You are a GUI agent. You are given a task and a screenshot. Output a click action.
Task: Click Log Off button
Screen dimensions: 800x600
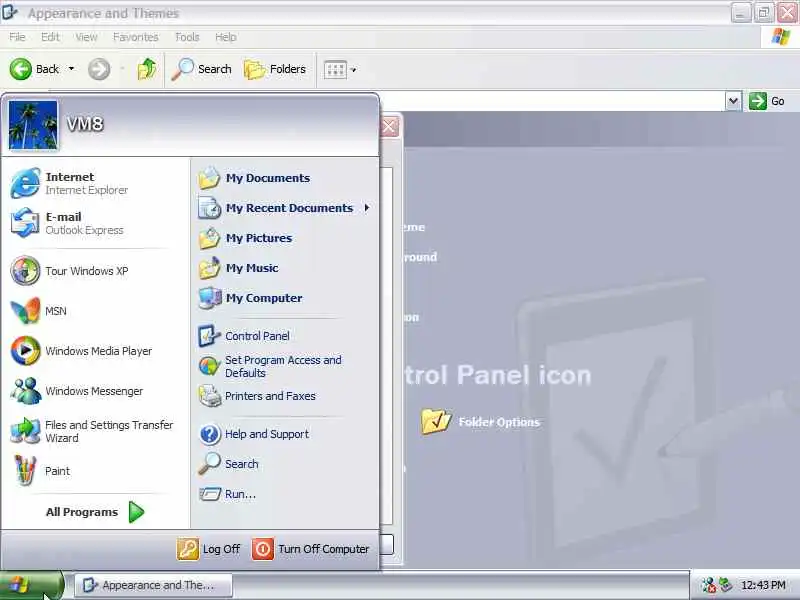[x=208, y=549]
